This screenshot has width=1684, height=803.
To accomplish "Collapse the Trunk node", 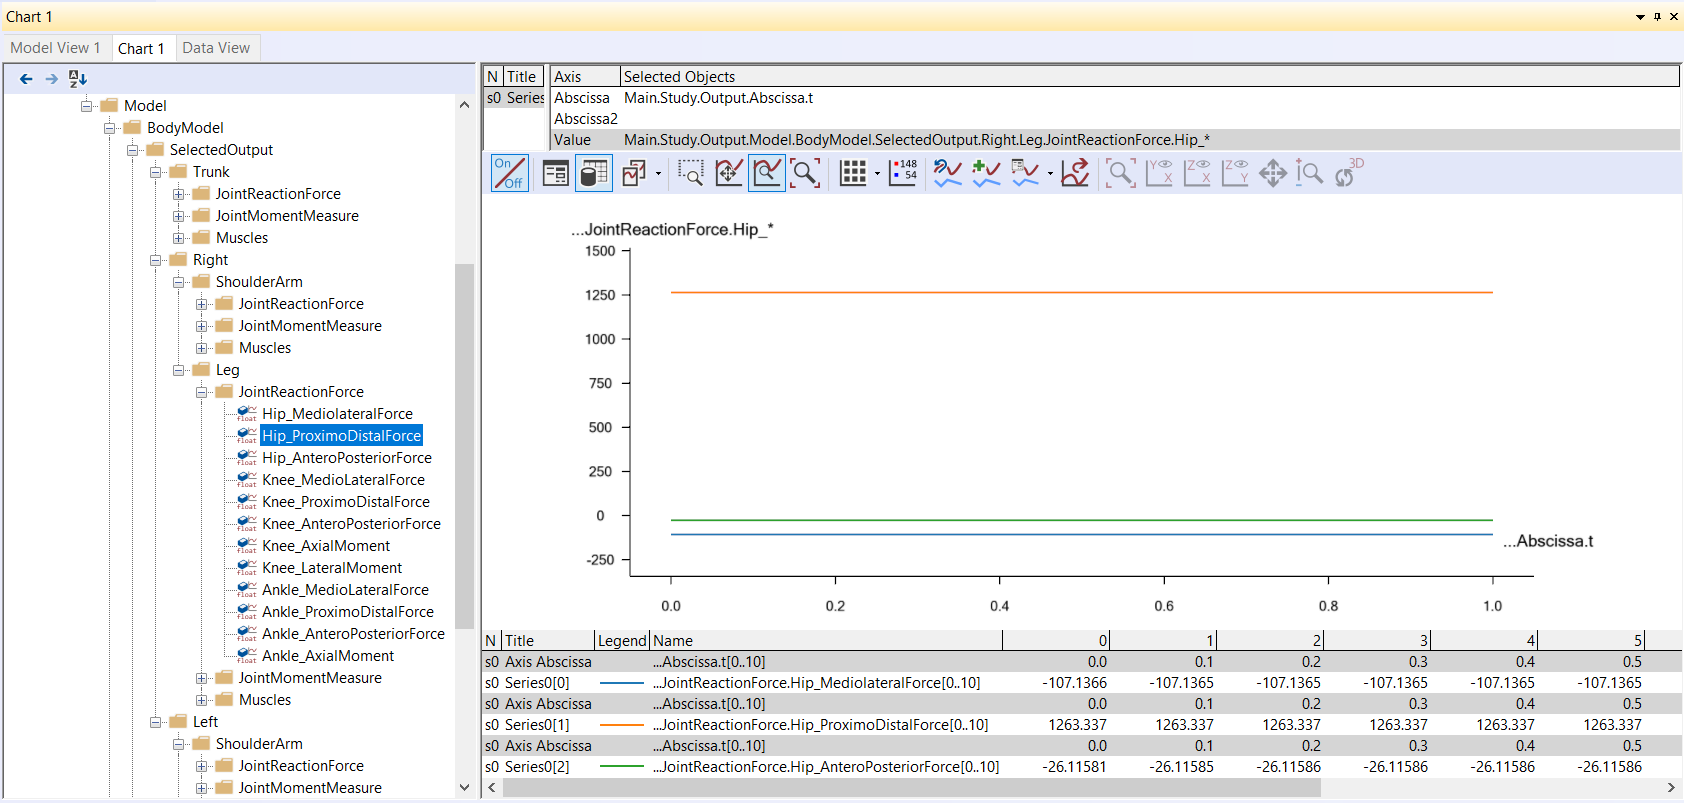I will coord(156,172).
